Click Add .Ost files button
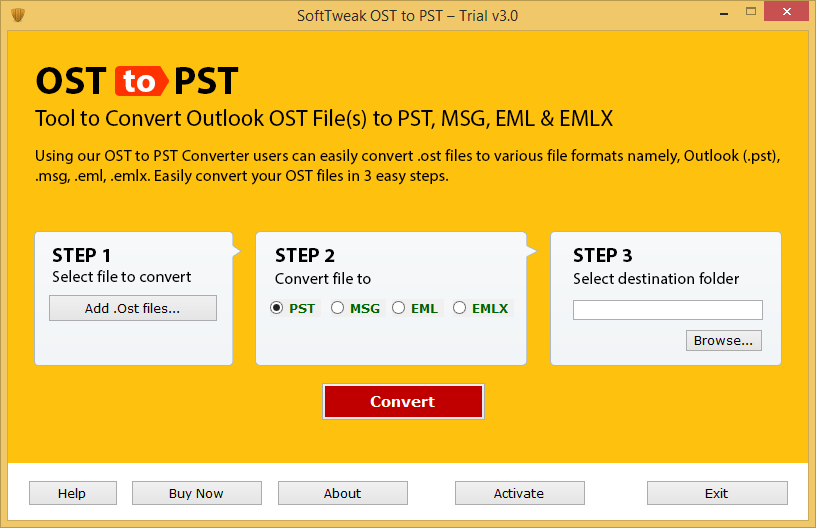Viewport: 816px width, 528px height. (133, 308)
